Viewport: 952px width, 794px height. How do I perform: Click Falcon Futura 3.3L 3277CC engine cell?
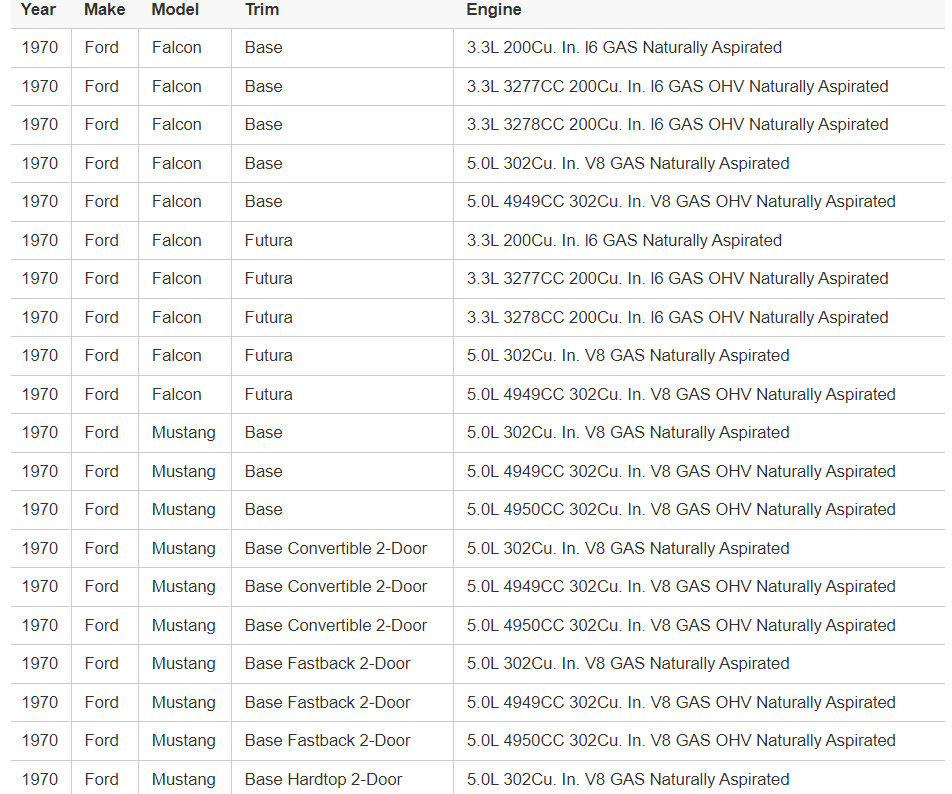[x=677, y=279]
